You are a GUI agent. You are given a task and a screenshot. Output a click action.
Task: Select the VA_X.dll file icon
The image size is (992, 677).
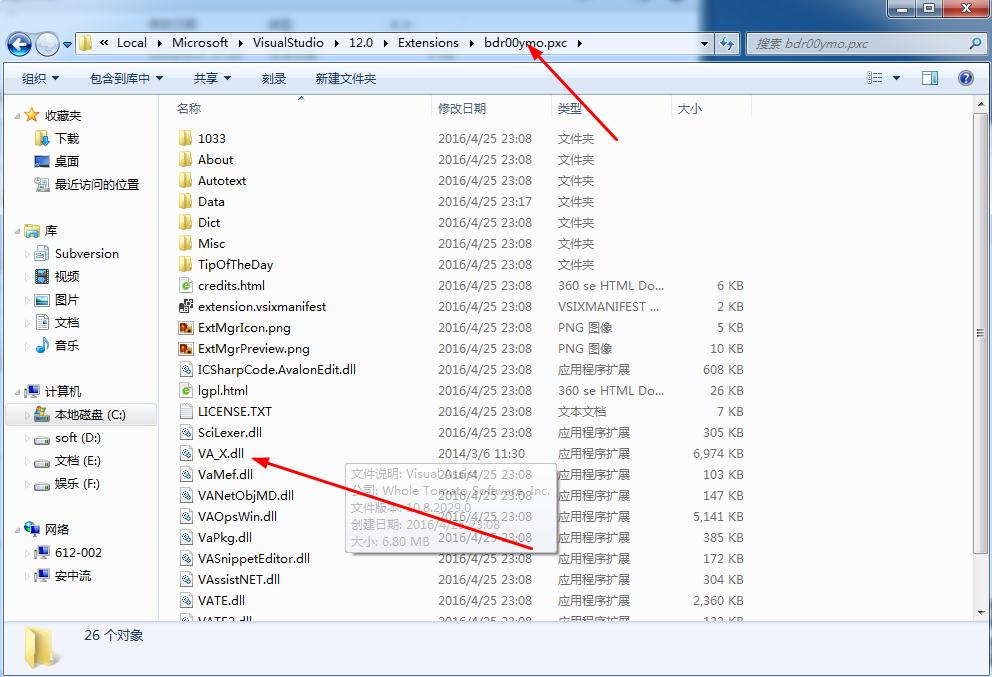(x=185, y=453)
